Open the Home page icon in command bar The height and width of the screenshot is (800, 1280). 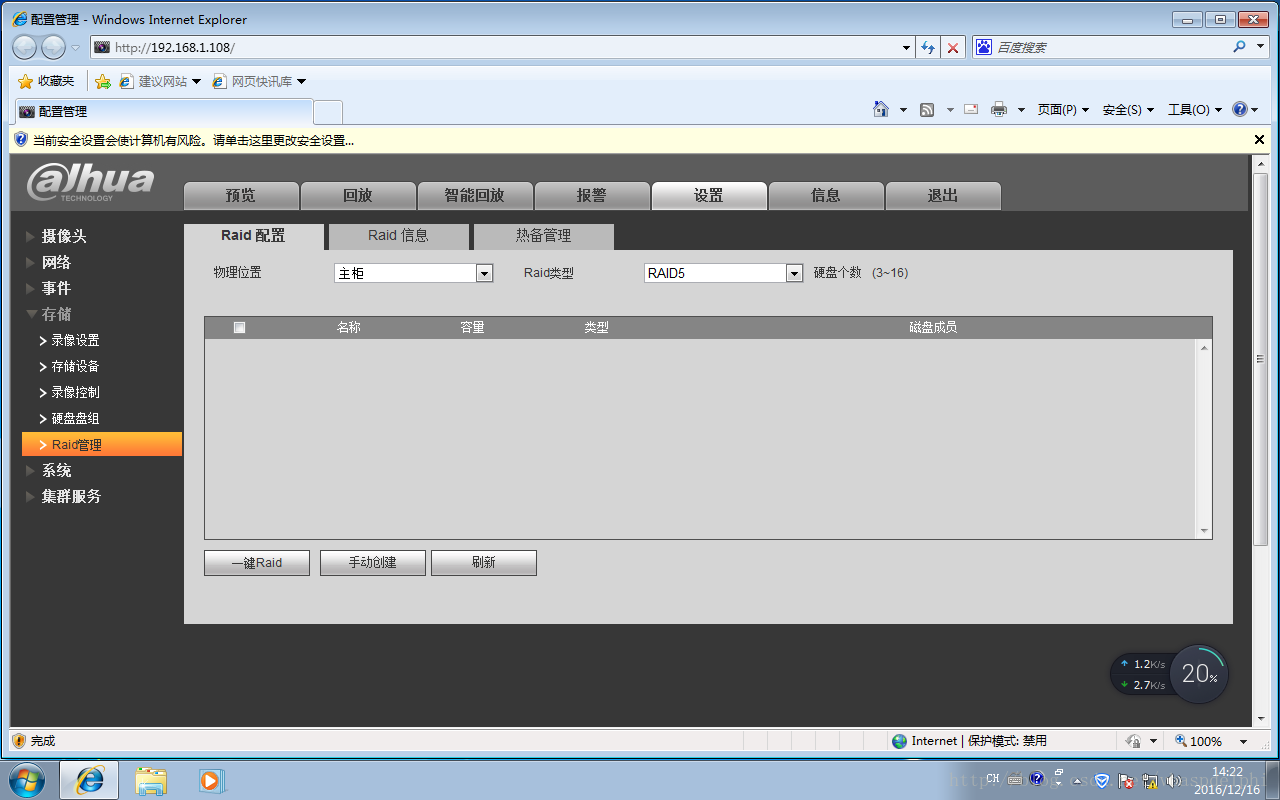(x=881, y=110)
